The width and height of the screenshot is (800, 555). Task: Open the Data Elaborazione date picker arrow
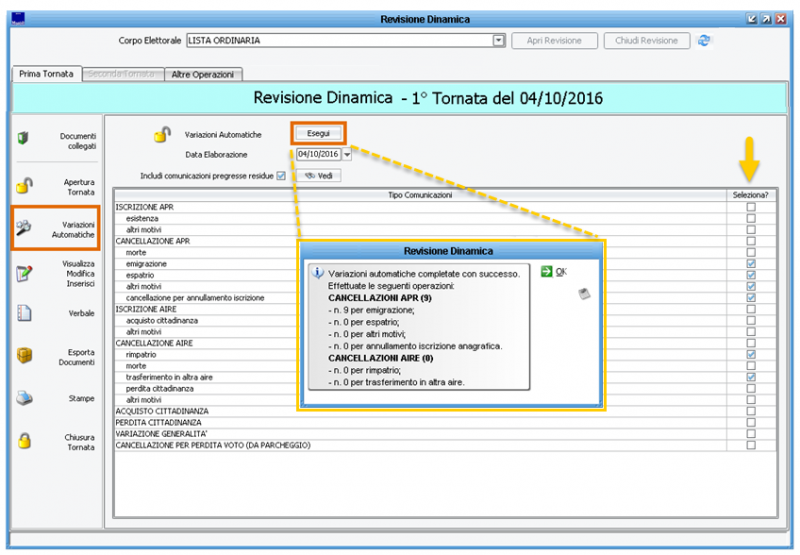(347, 155)
